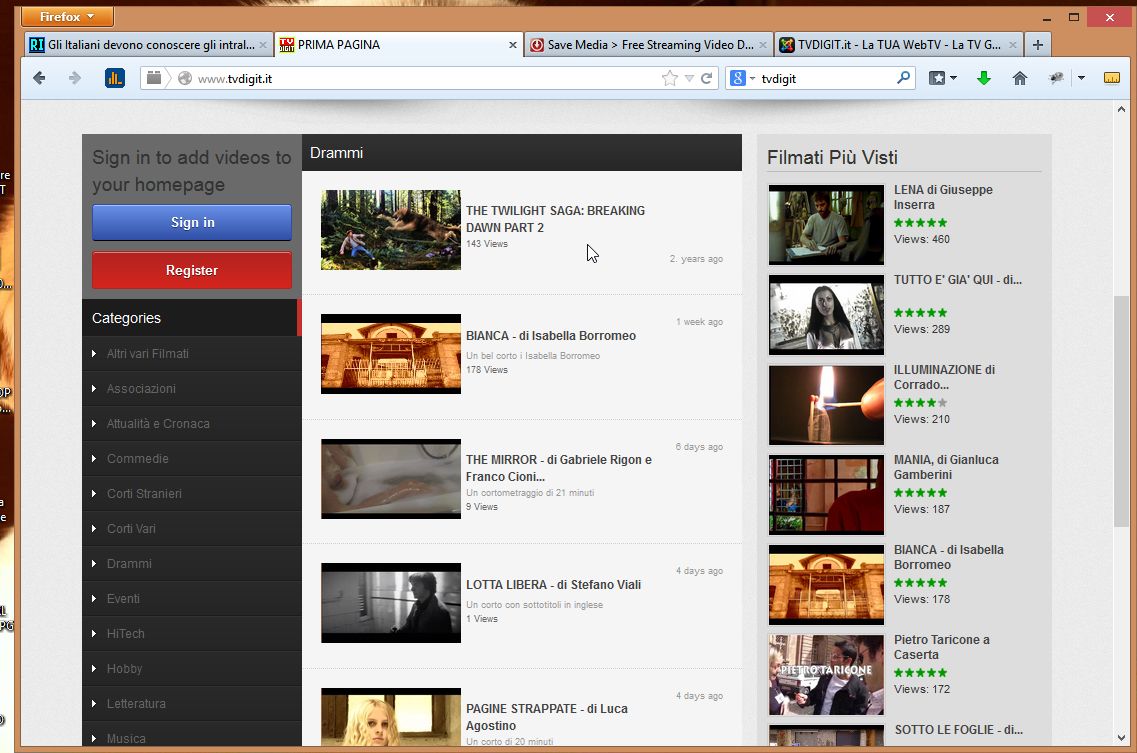Click the browser Back arrow
The image size is (1137, 753).
pyautogui.click(x=39, y=78)
